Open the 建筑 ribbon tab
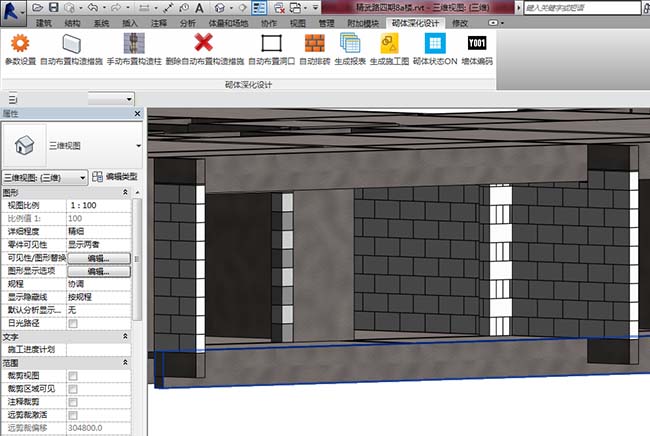The width and height of the screenshot is (650, 436). point(44,23)
